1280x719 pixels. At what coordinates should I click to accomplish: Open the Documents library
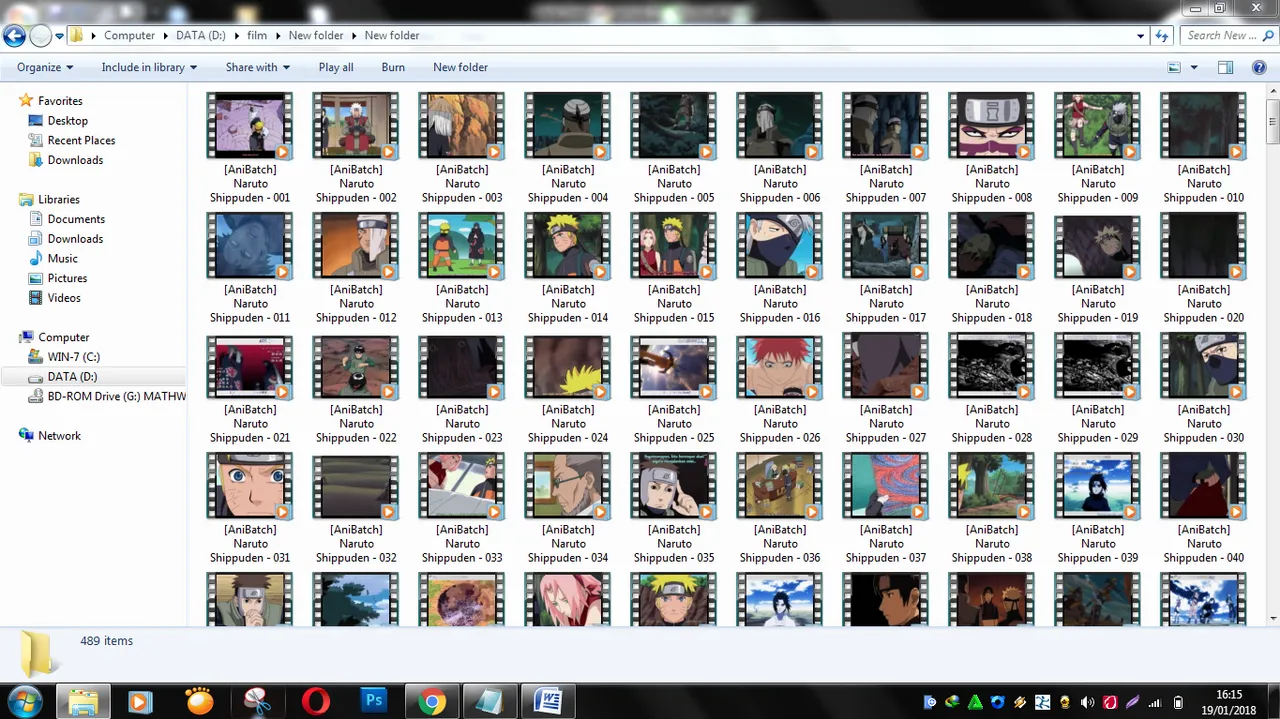coord(76,219)
